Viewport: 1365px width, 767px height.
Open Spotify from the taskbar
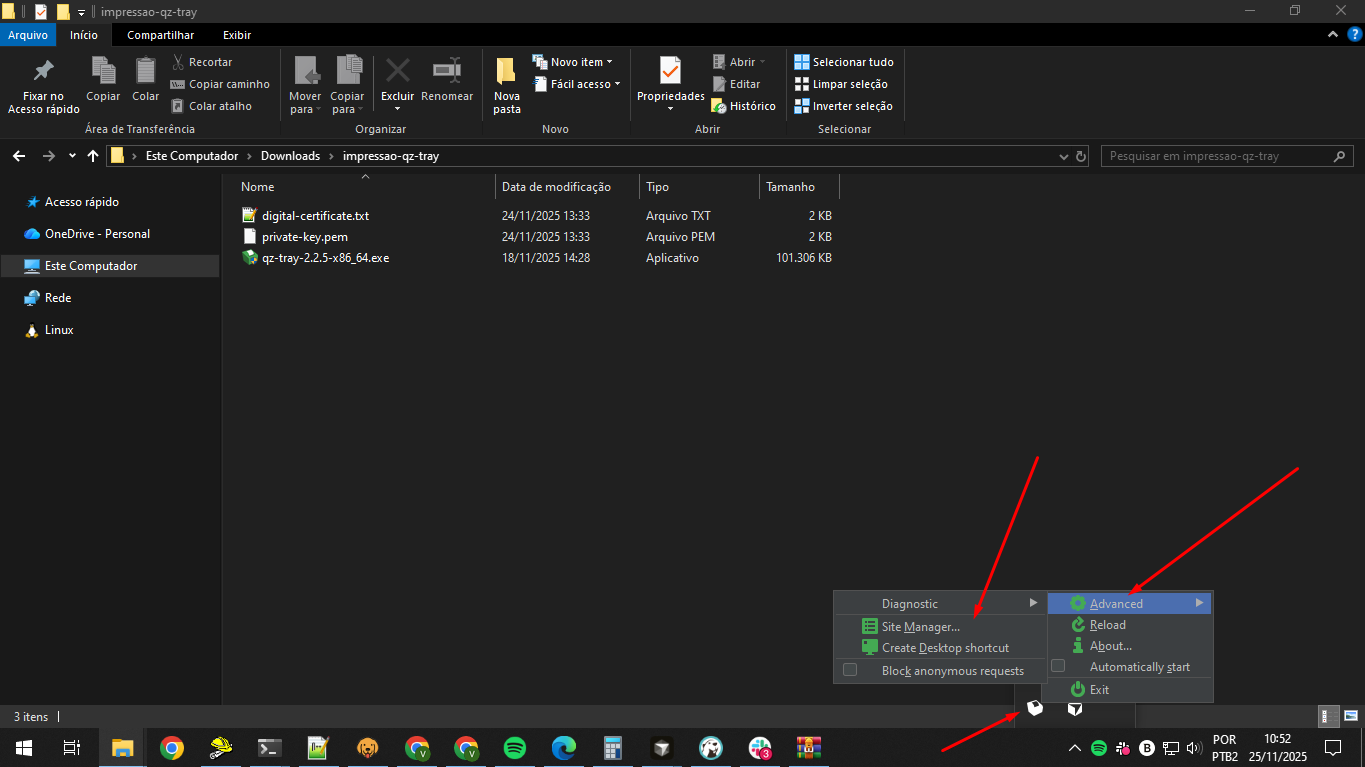(515, 748)
